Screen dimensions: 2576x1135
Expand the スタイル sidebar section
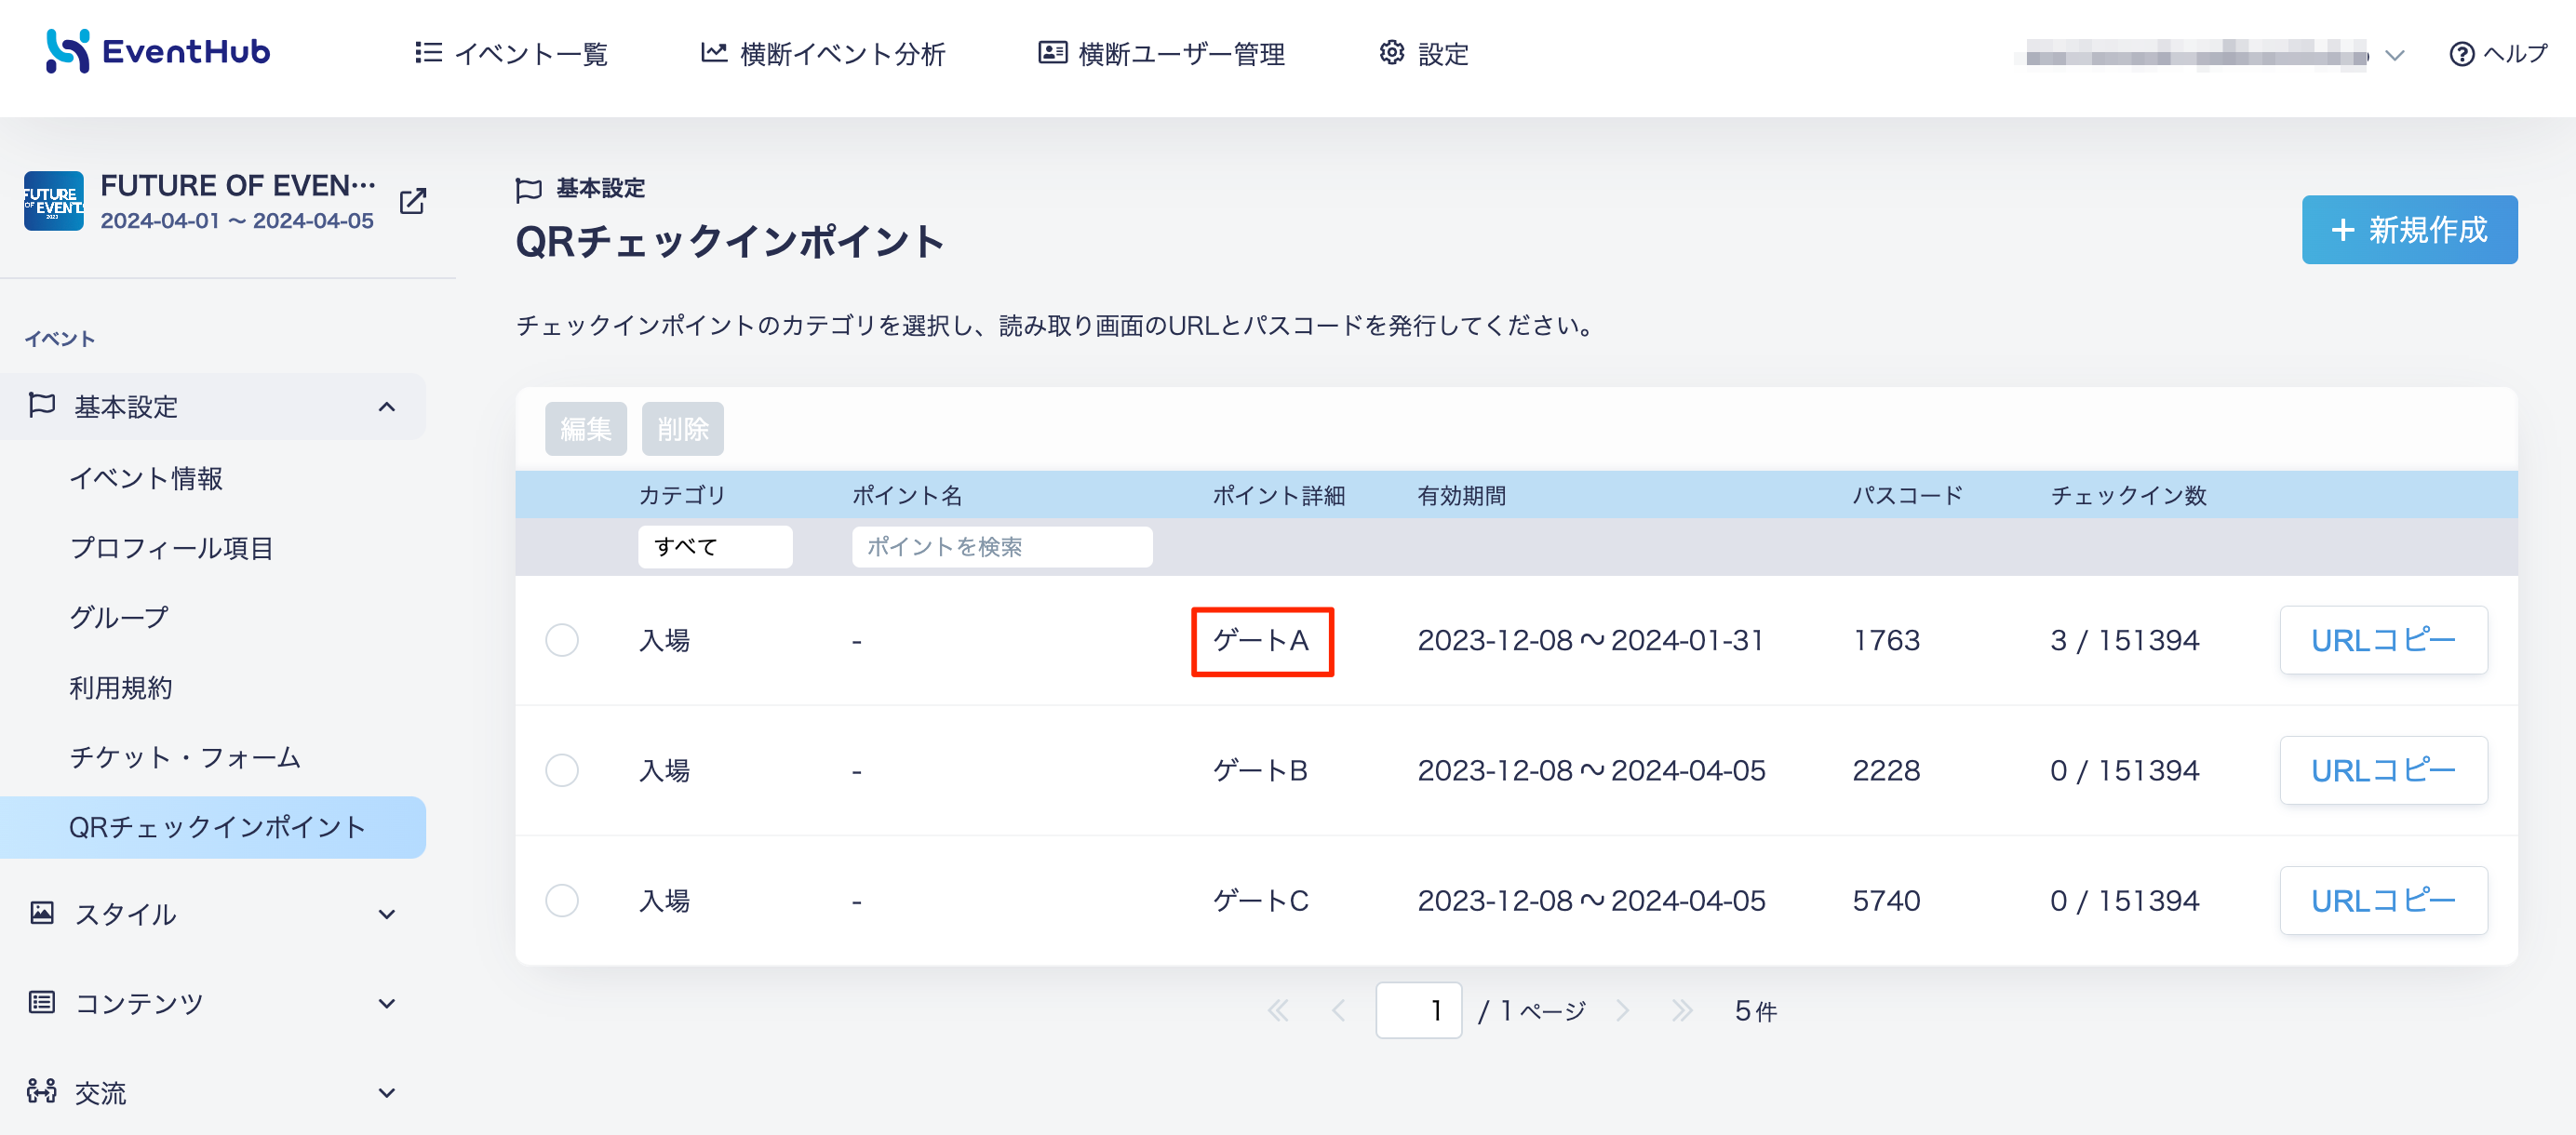[387, 914]
